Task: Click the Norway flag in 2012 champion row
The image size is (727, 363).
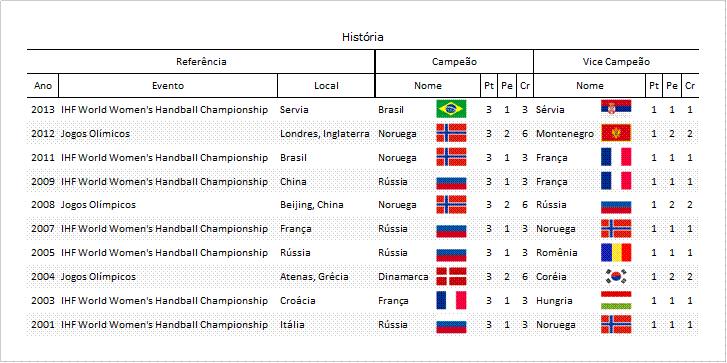Action: 451,133
